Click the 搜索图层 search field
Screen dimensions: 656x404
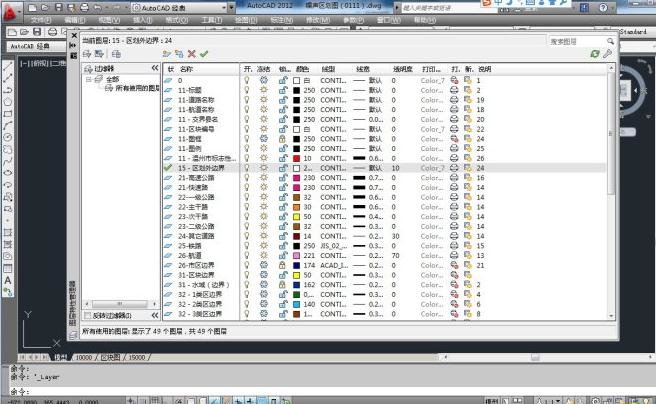(x=577, y=41)
